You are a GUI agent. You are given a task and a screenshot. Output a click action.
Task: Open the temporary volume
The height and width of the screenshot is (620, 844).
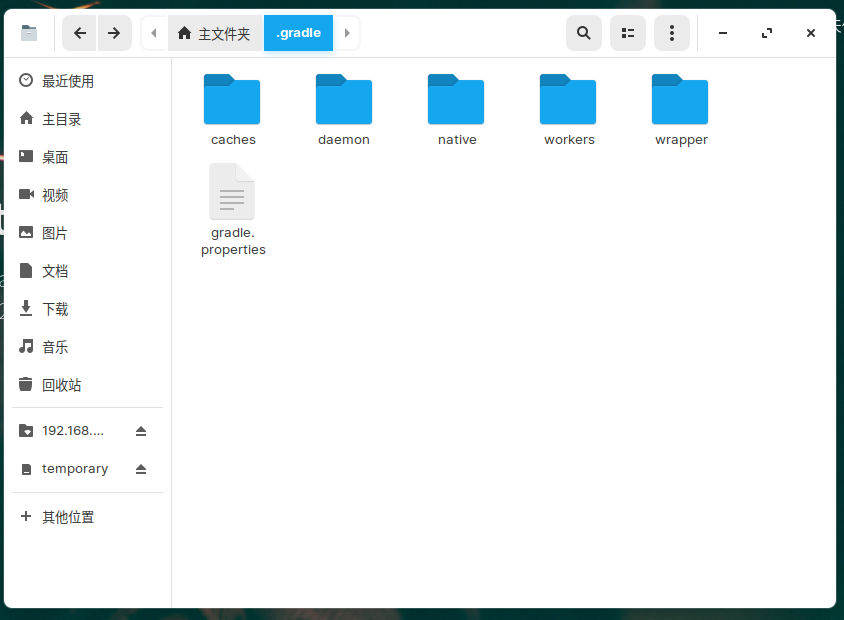[73, 469]
